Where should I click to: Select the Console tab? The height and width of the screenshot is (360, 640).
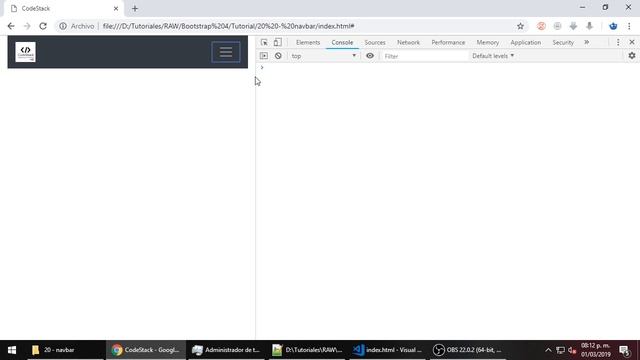coord(342,42)
